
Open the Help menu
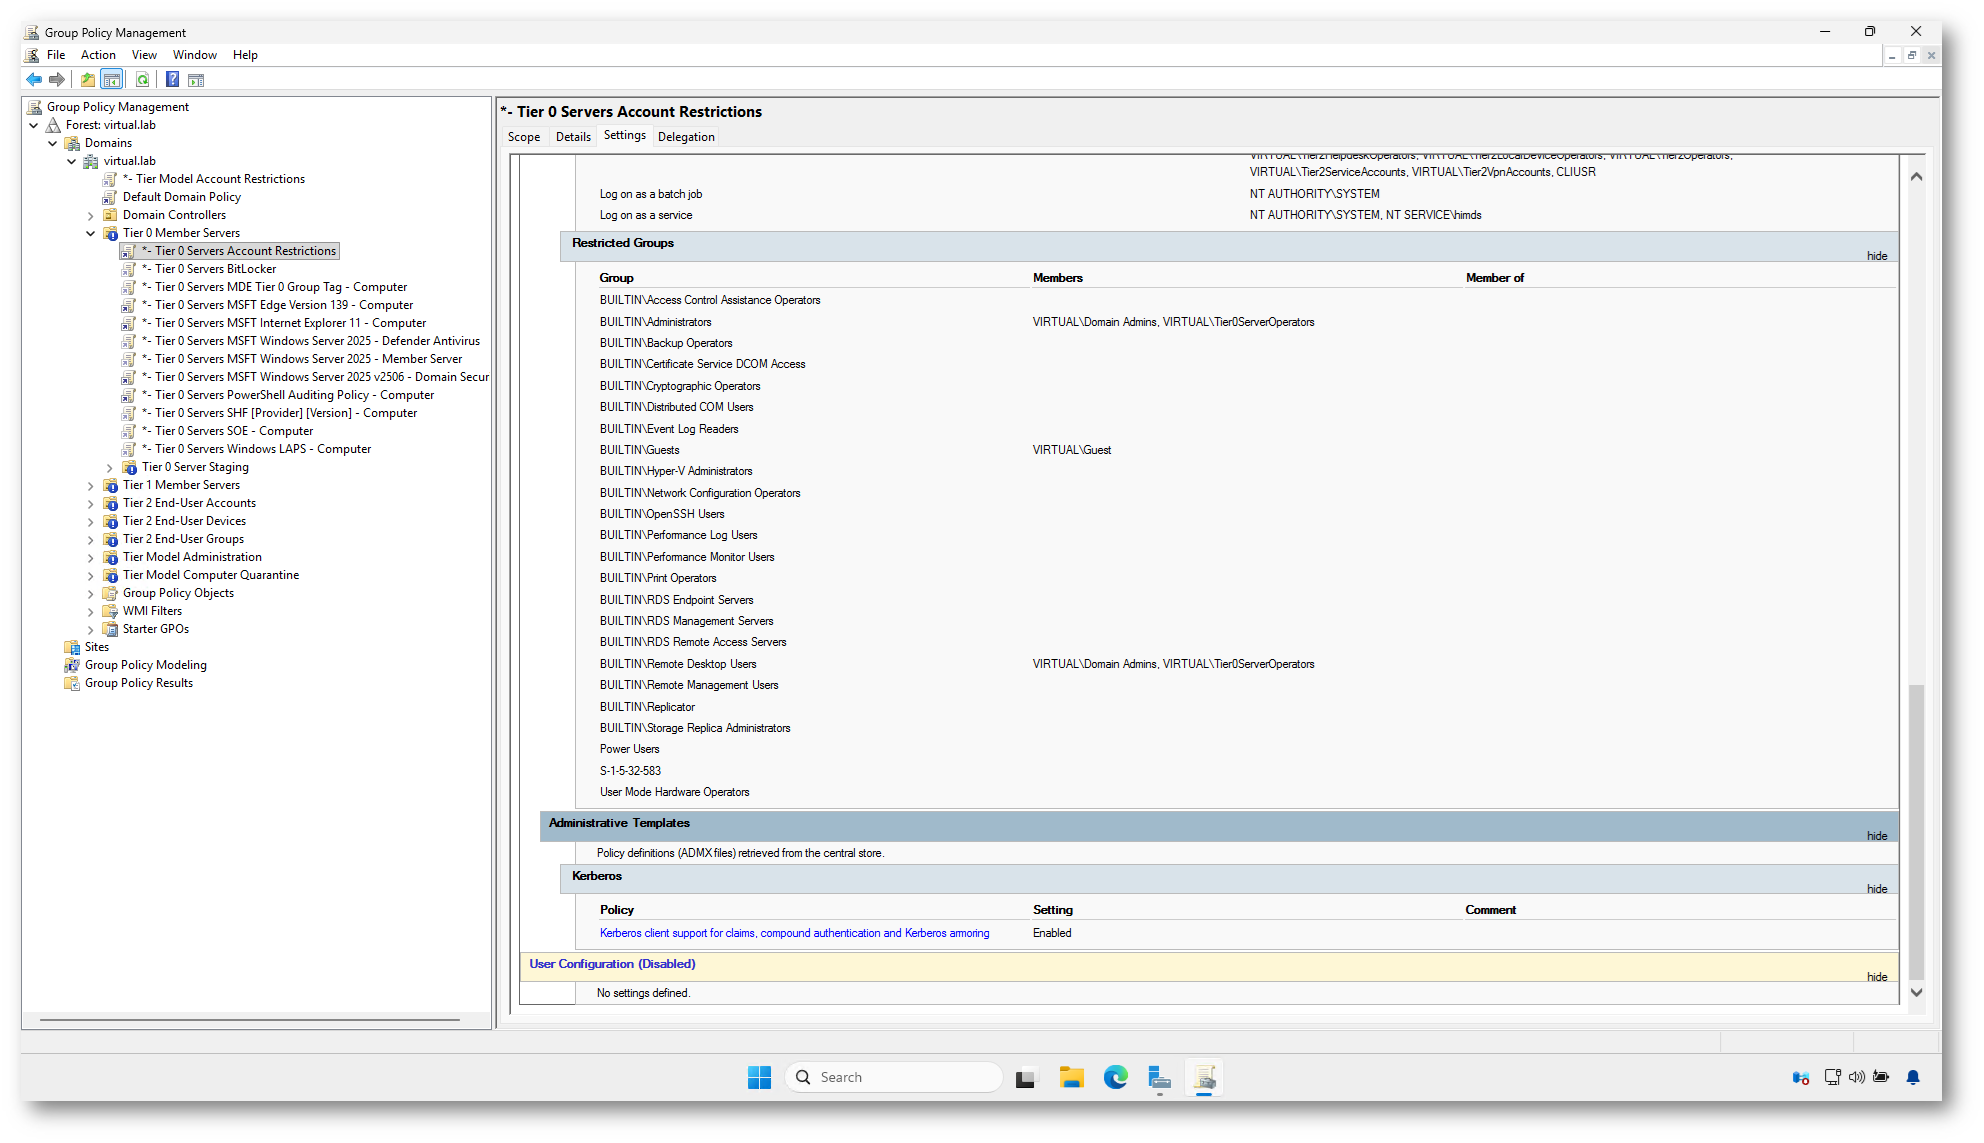point(245,55)
